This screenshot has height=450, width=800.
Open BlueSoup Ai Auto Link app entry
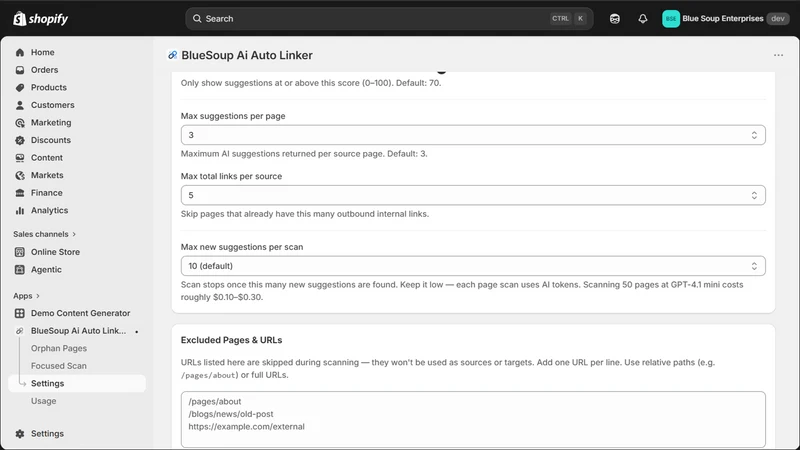pos(77,331)
